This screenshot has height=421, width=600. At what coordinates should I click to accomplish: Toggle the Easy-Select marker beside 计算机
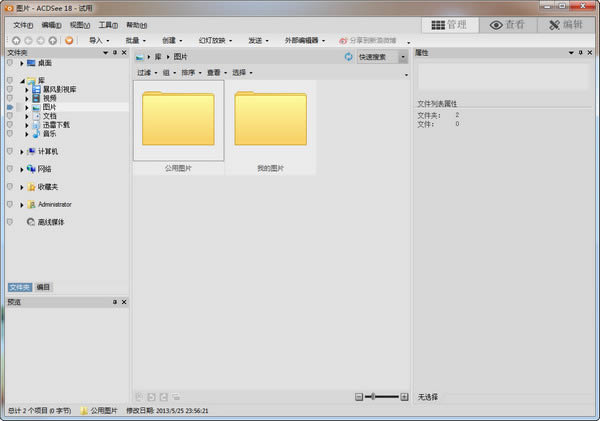tap(10, 151)
